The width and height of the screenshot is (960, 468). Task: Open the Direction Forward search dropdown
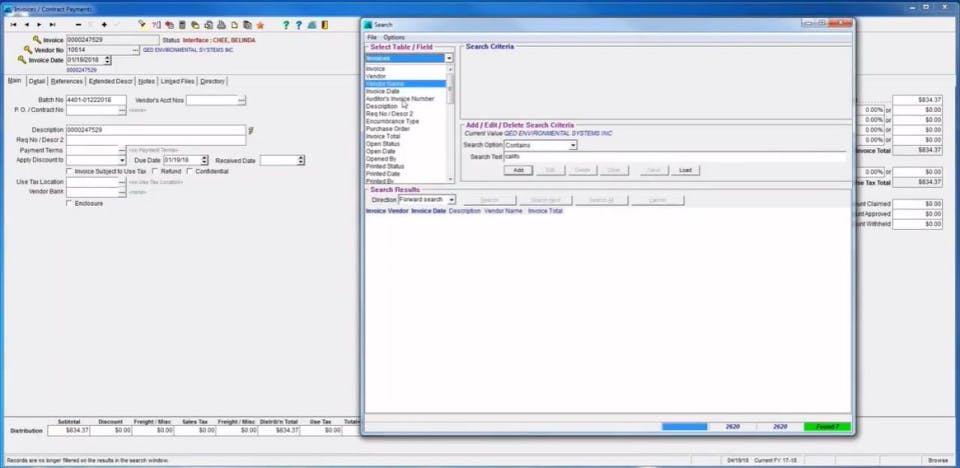pos(452,200)
